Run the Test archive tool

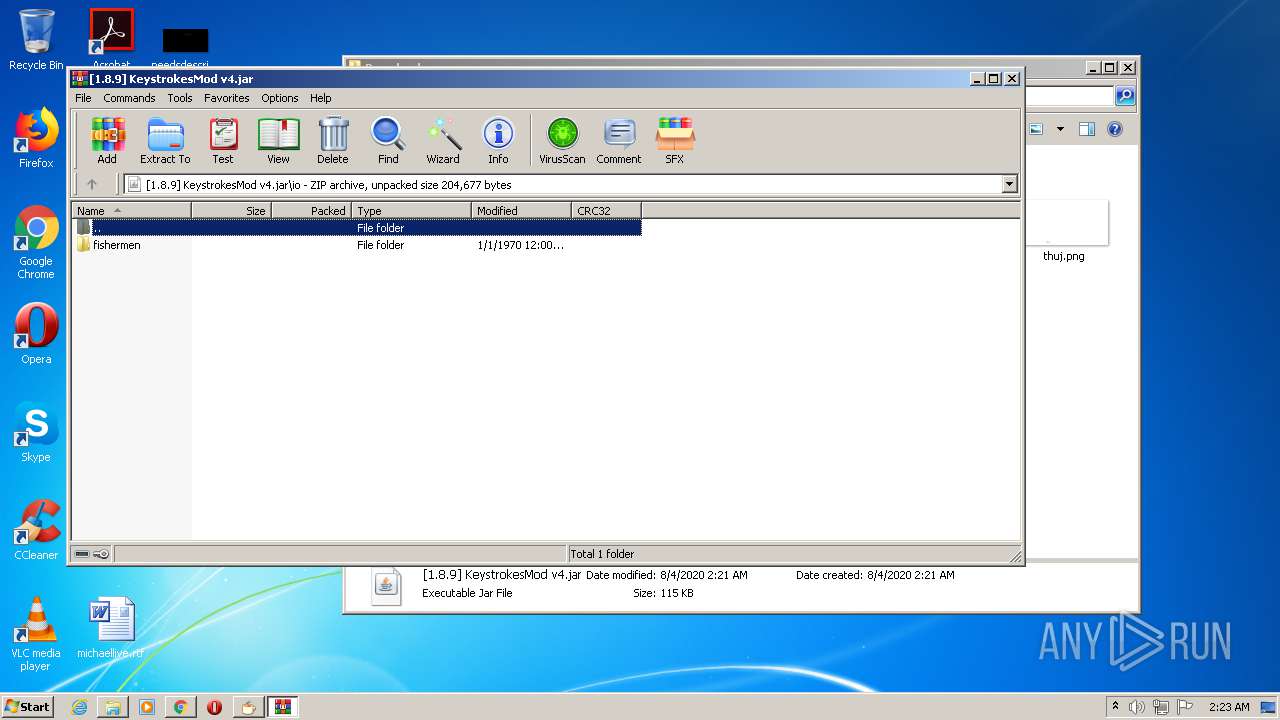223,141
